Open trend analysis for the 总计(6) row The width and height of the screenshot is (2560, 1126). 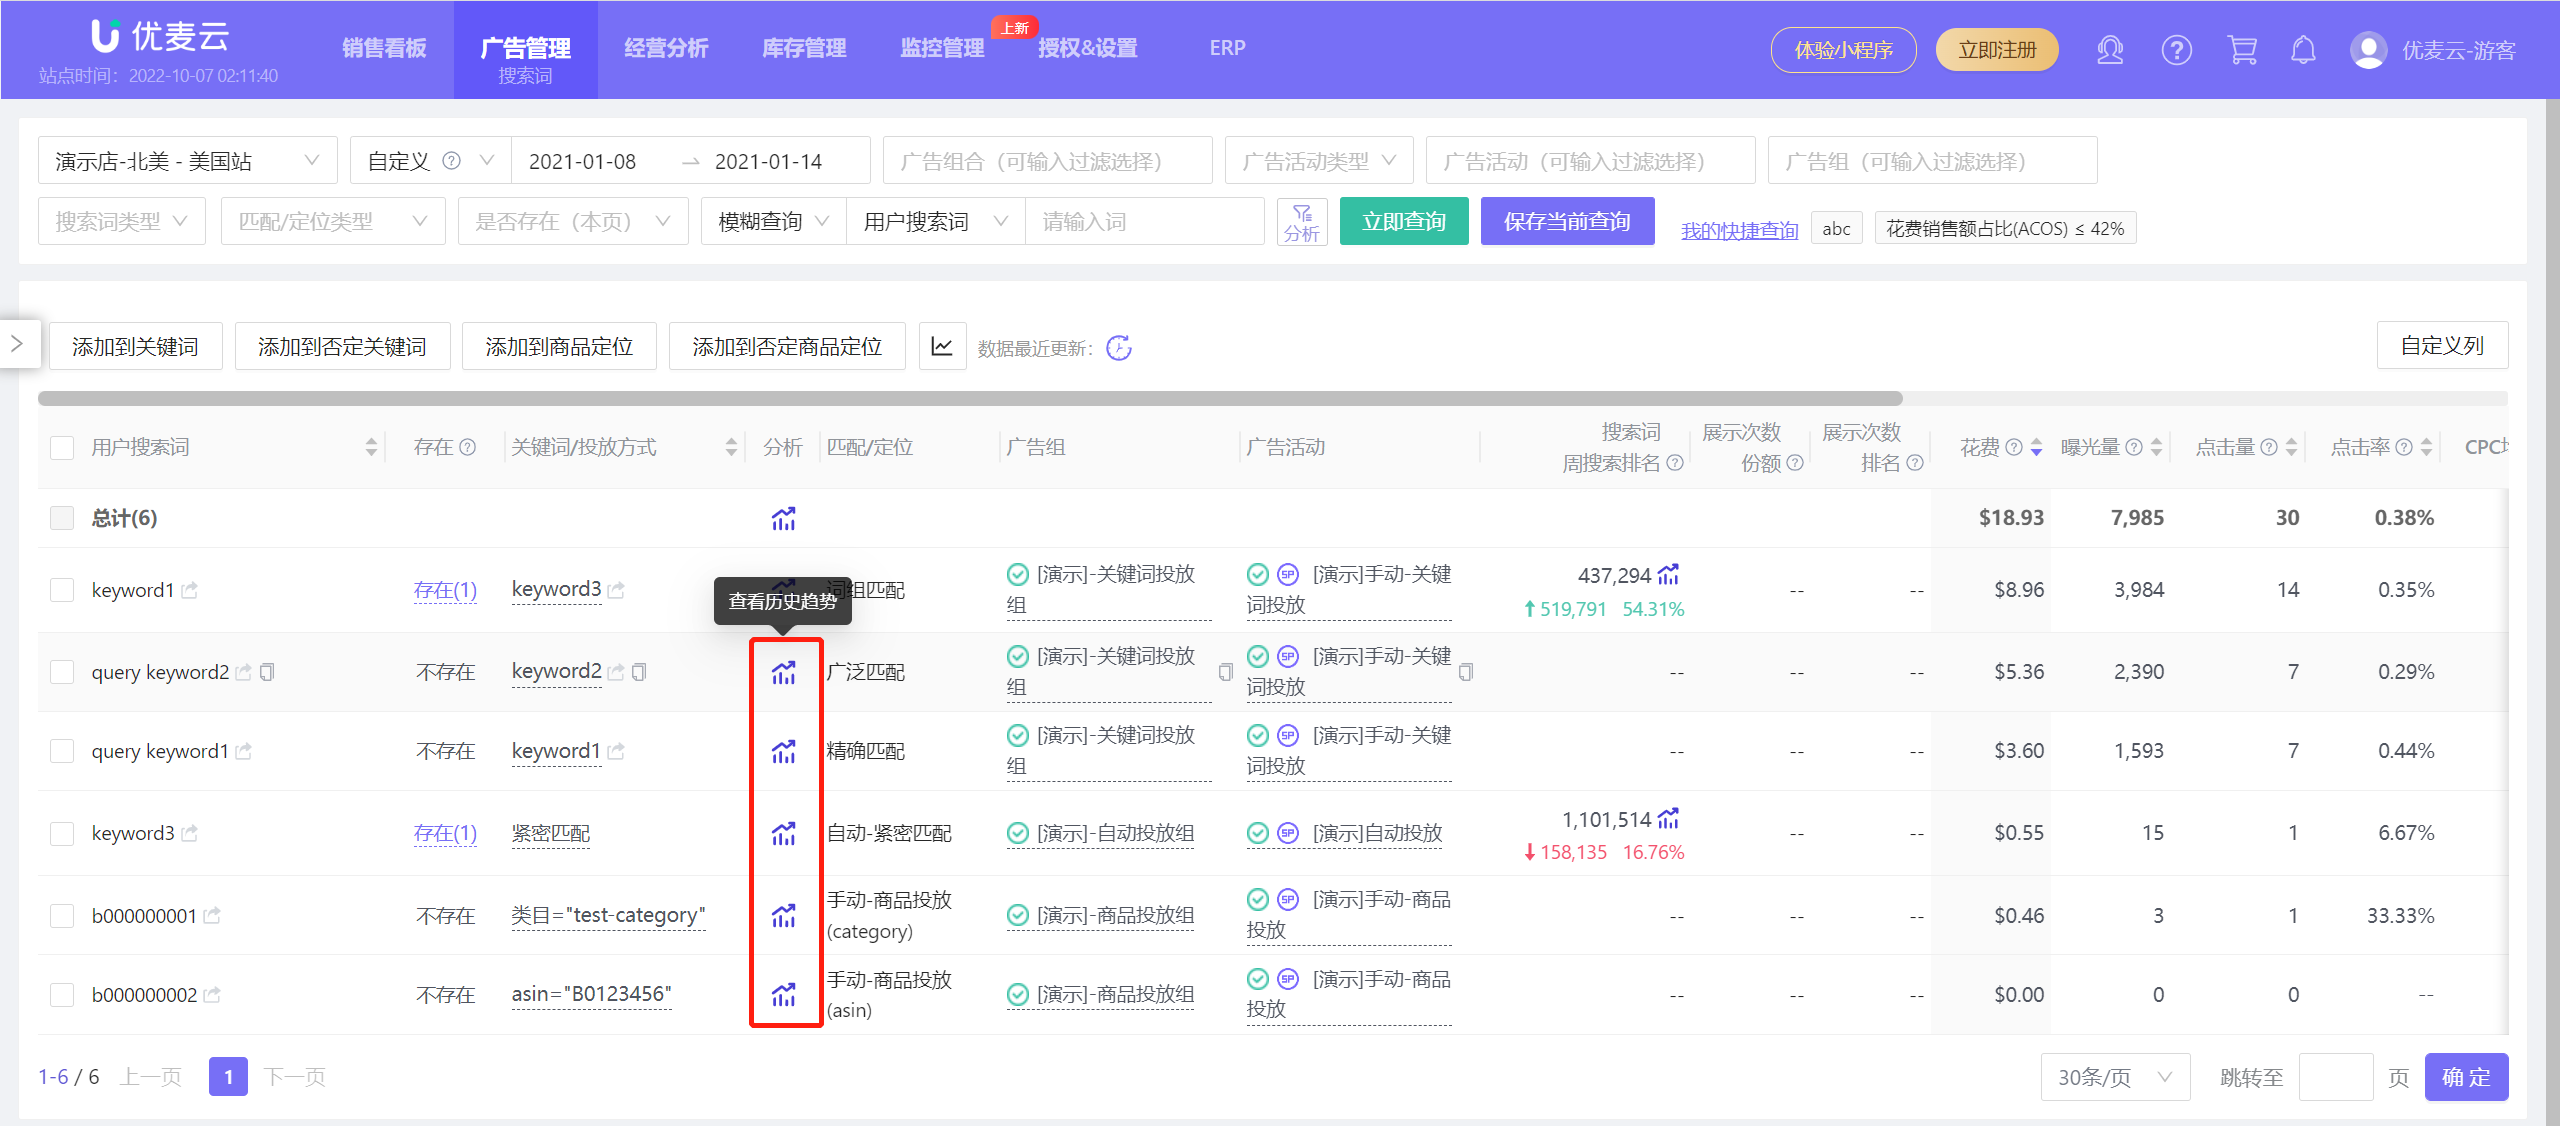pyautogui.click(x=783, y=518)
